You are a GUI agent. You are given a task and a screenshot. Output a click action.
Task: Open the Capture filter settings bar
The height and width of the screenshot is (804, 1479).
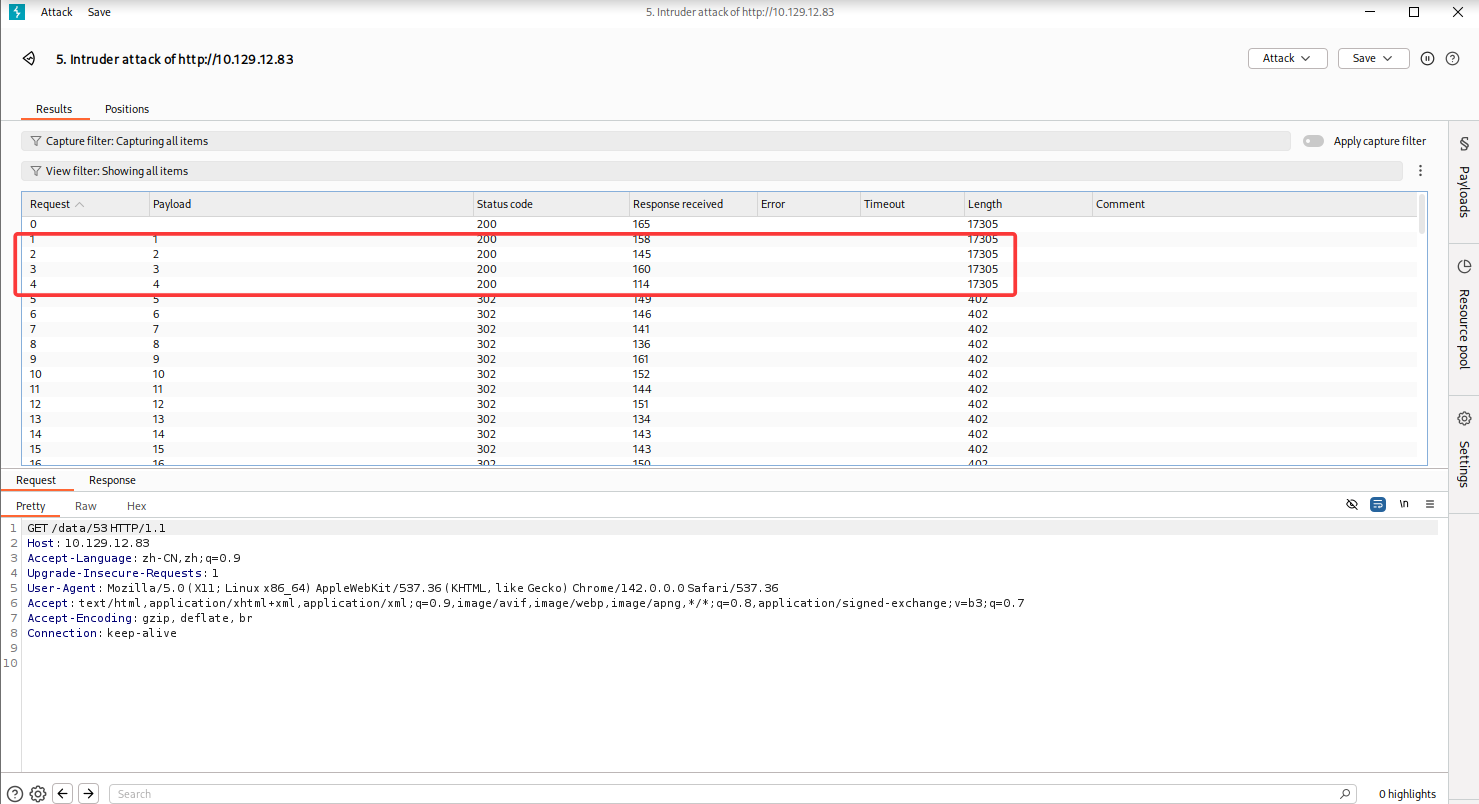click(655, 141)
